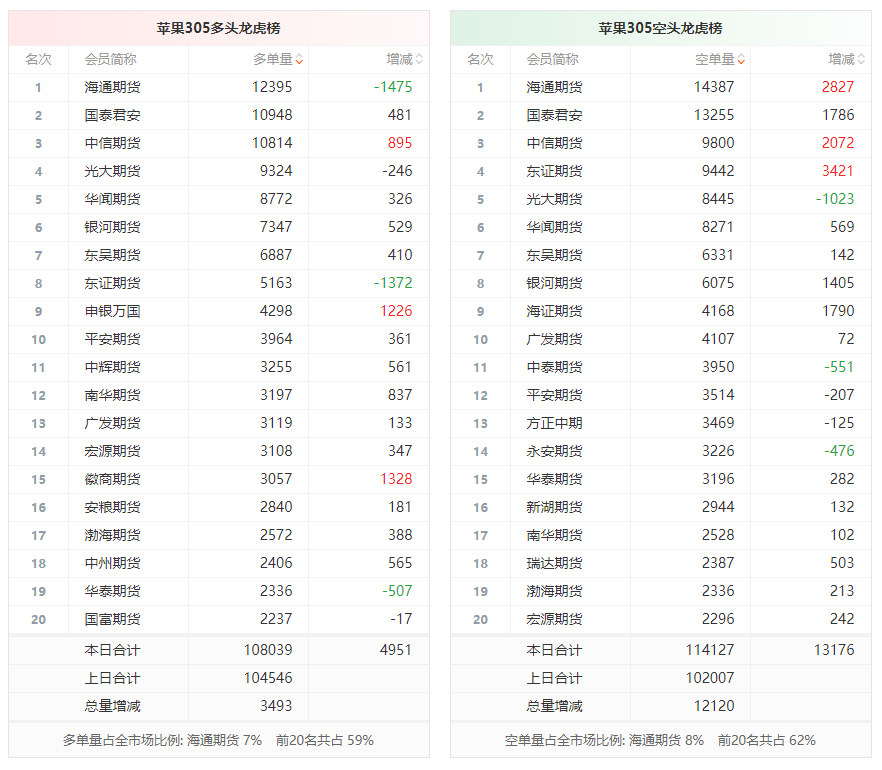Image resolution: width=882 pixels, height=770 pixels.
Task: Click 中辉期货 member name
Action: [x=112, y=367]
